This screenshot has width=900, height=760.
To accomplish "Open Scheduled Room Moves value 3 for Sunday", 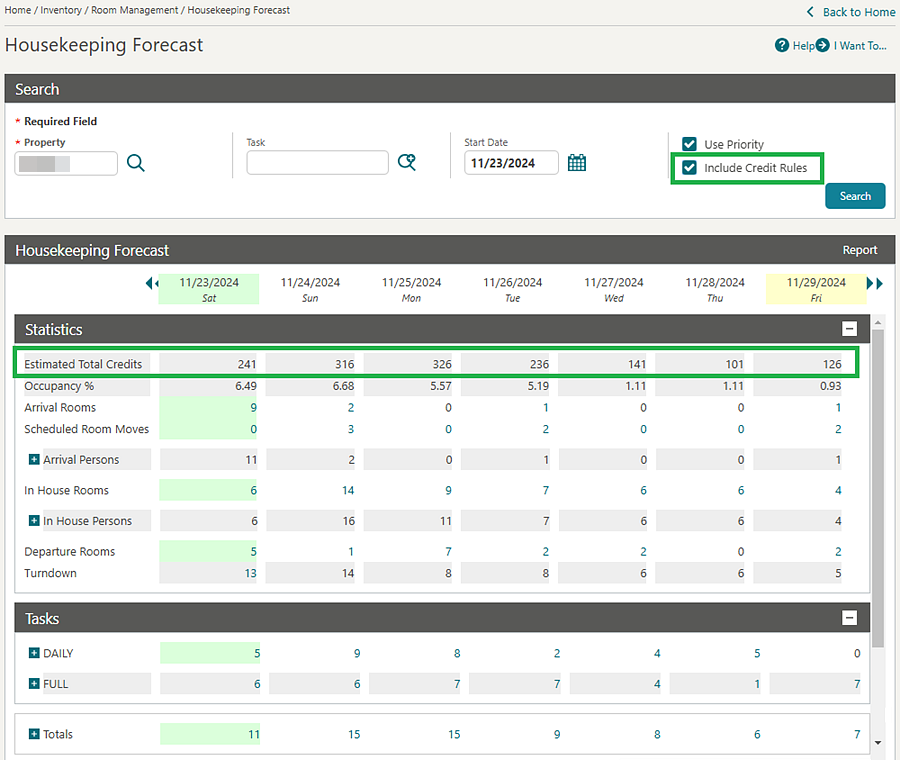I will click(351, 429).
